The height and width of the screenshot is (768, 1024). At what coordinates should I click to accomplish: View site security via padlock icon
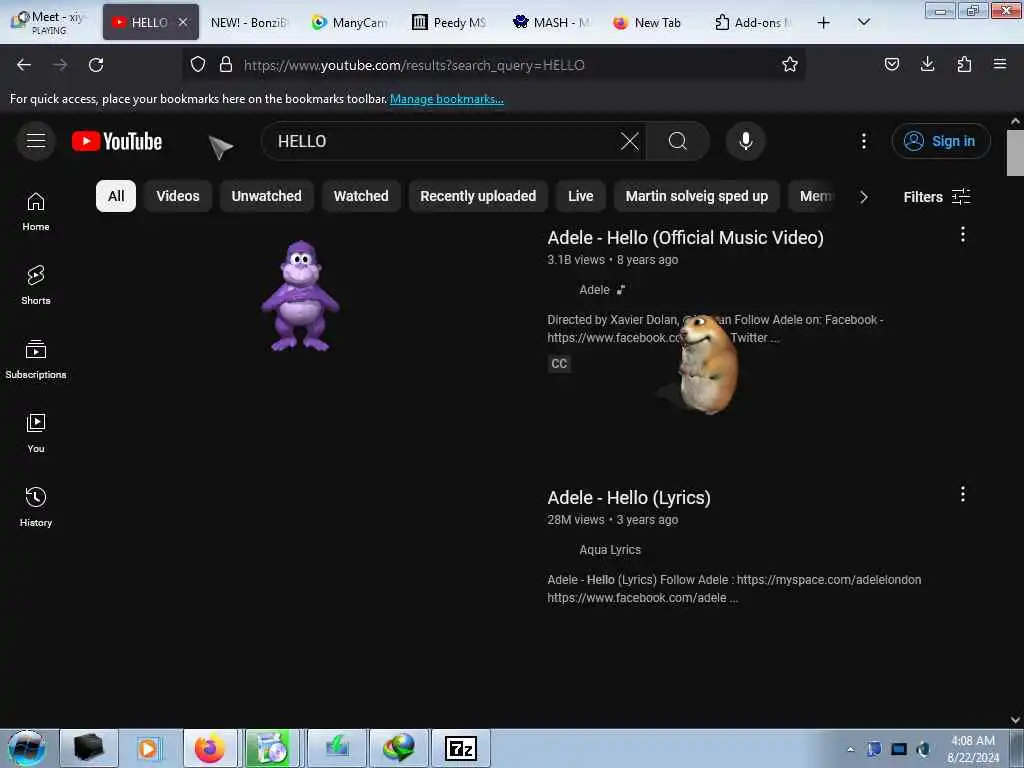tap(226, 65)
